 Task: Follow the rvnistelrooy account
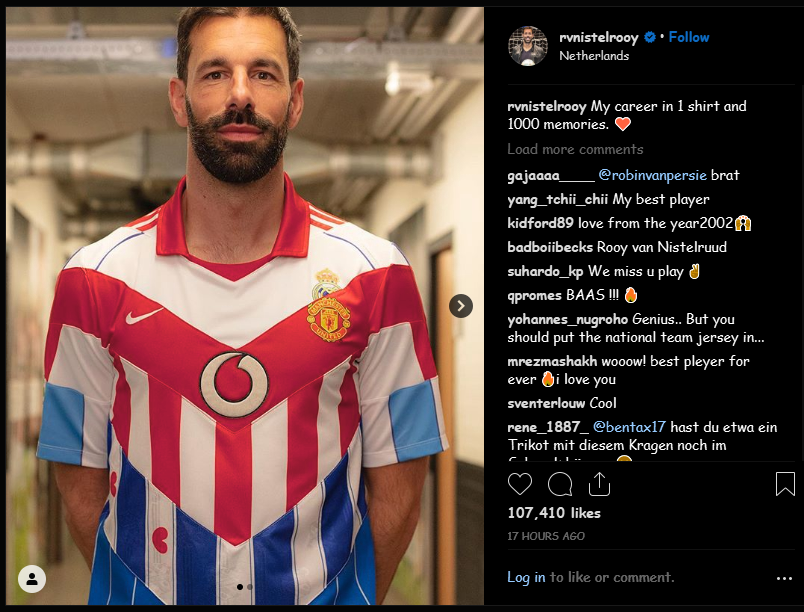(x=689, y=37)
